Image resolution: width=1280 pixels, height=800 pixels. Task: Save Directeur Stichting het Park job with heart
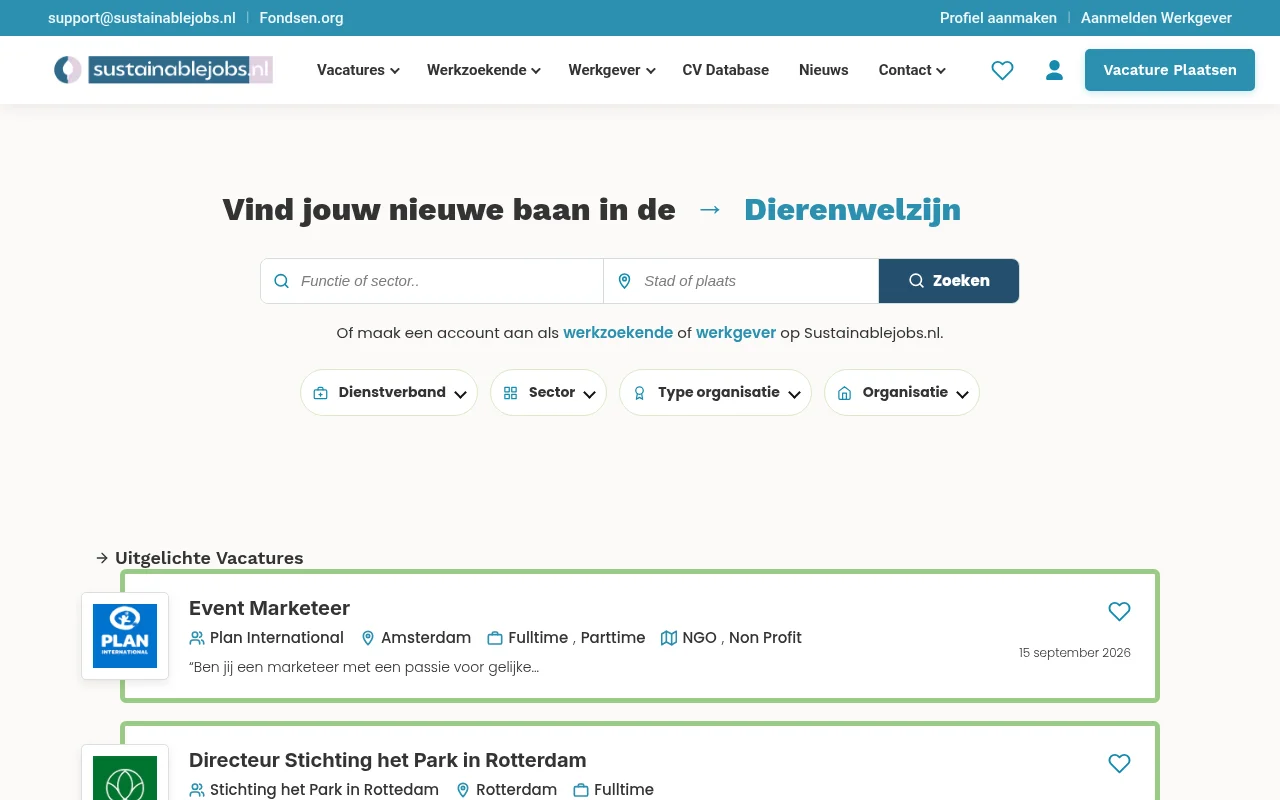click(1119, 763)
